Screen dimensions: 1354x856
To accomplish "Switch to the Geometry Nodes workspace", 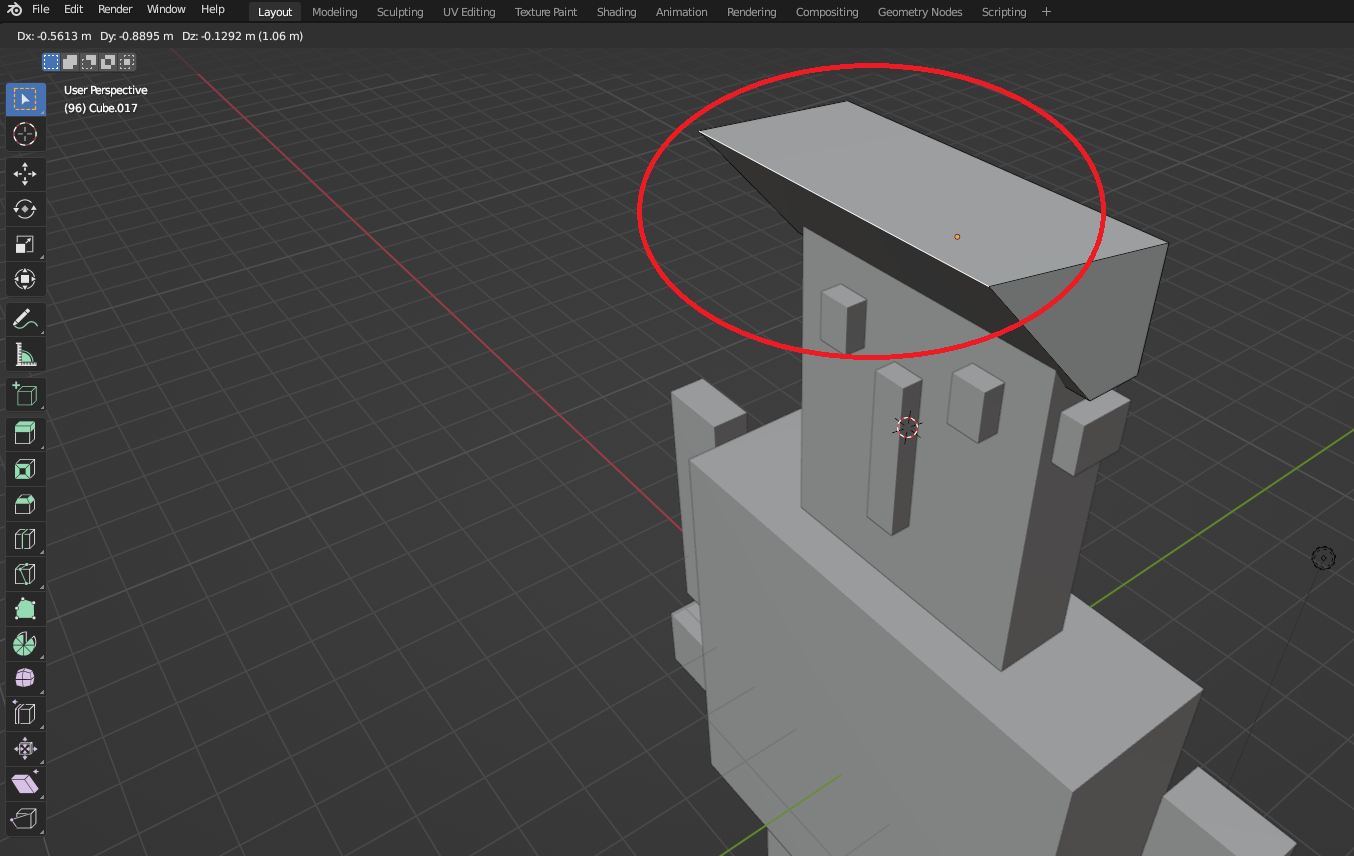I will (x=920, y=12).
